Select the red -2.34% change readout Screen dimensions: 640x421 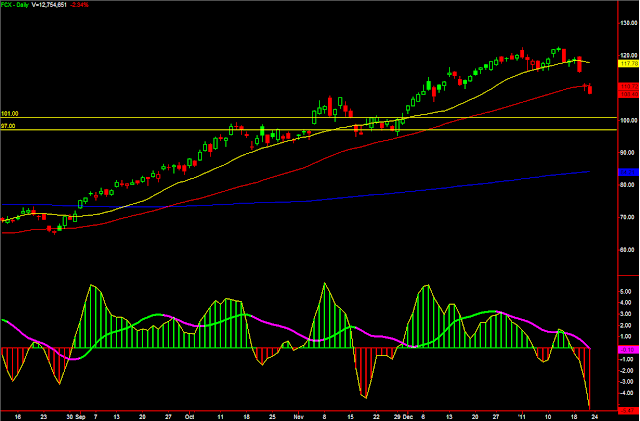[80, 5]
